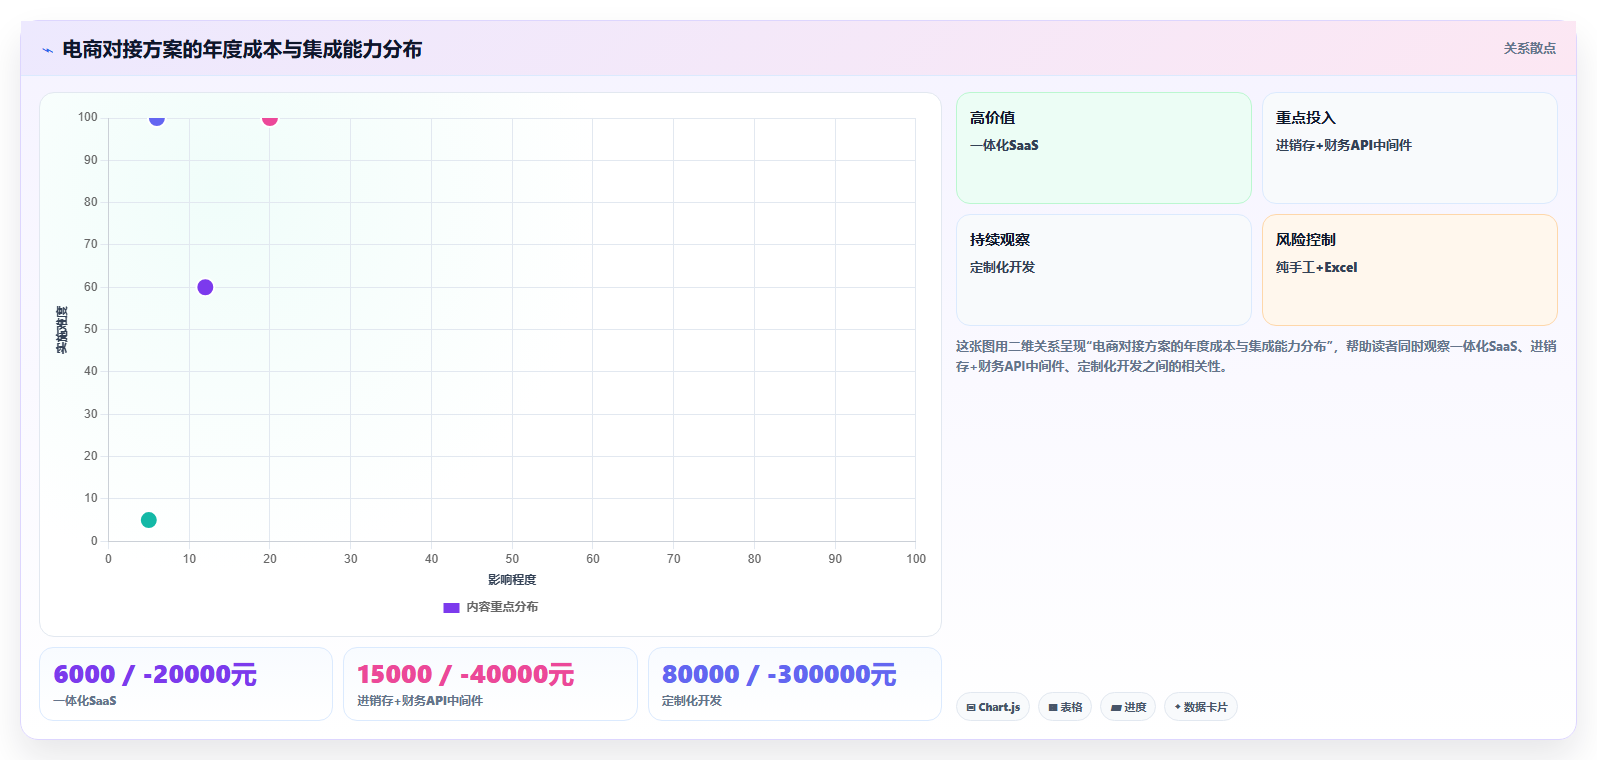Click 进销存+财务API中间件 label under the 15000 value
Image resolution: width=1597 pixels, height=760 pixels.
(x=420, y=701)
